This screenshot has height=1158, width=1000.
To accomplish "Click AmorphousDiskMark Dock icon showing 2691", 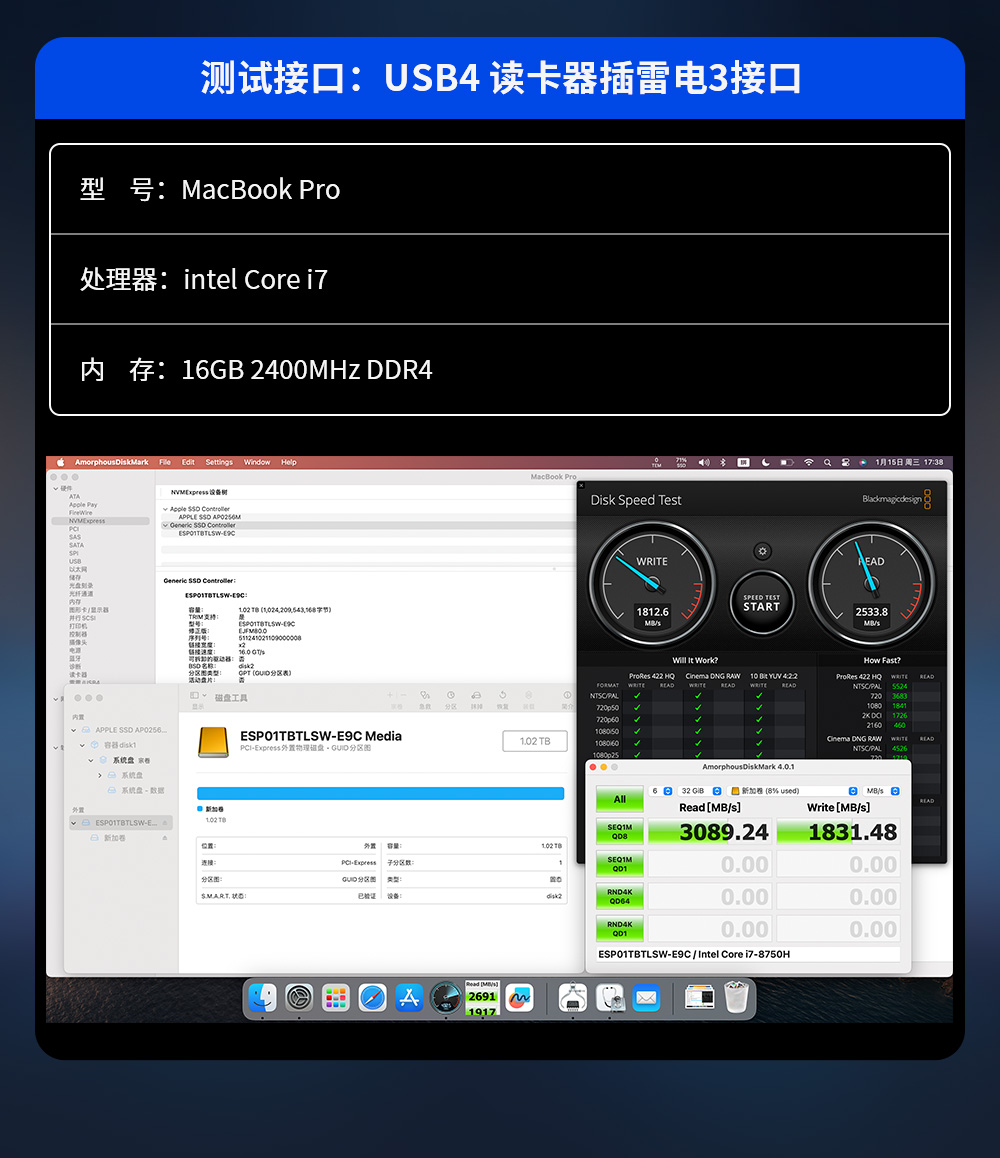I will click(482, 998).
